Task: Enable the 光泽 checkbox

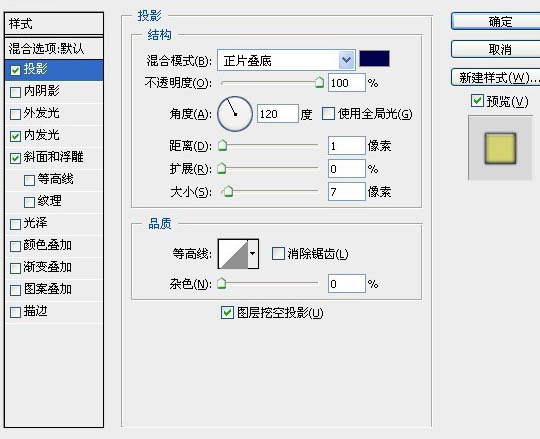Action: 15,224
